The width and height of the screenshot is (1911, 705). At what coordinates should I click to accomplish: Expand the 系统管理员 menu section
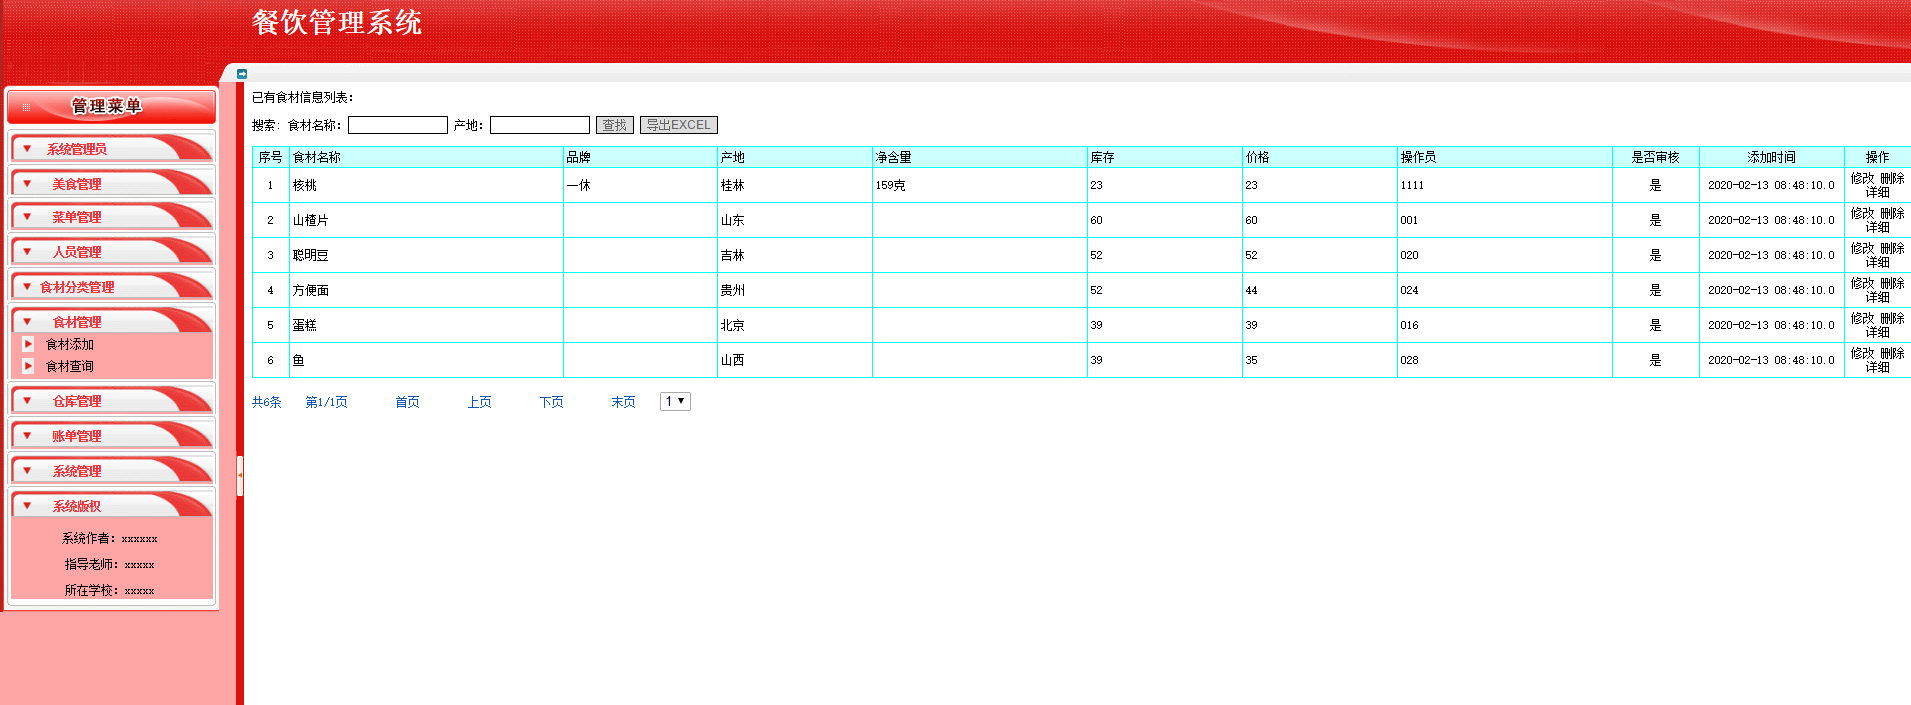point(77,149)
